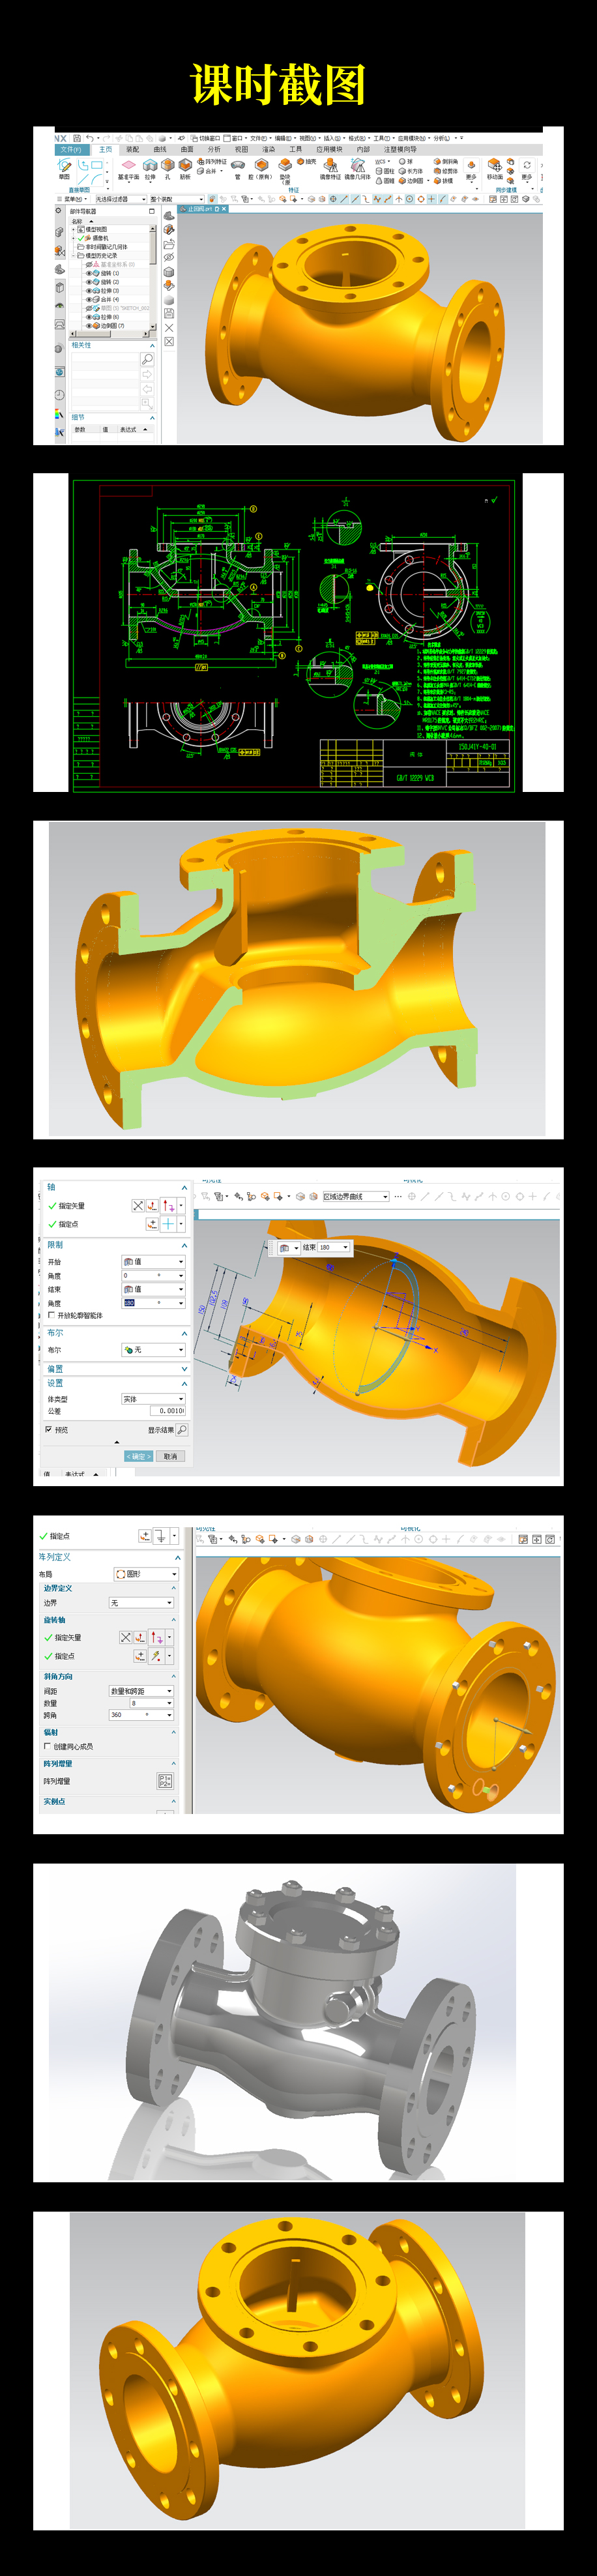The image size is (597, 2576).
Task: Click the 取消 button
Action: 171,1457
